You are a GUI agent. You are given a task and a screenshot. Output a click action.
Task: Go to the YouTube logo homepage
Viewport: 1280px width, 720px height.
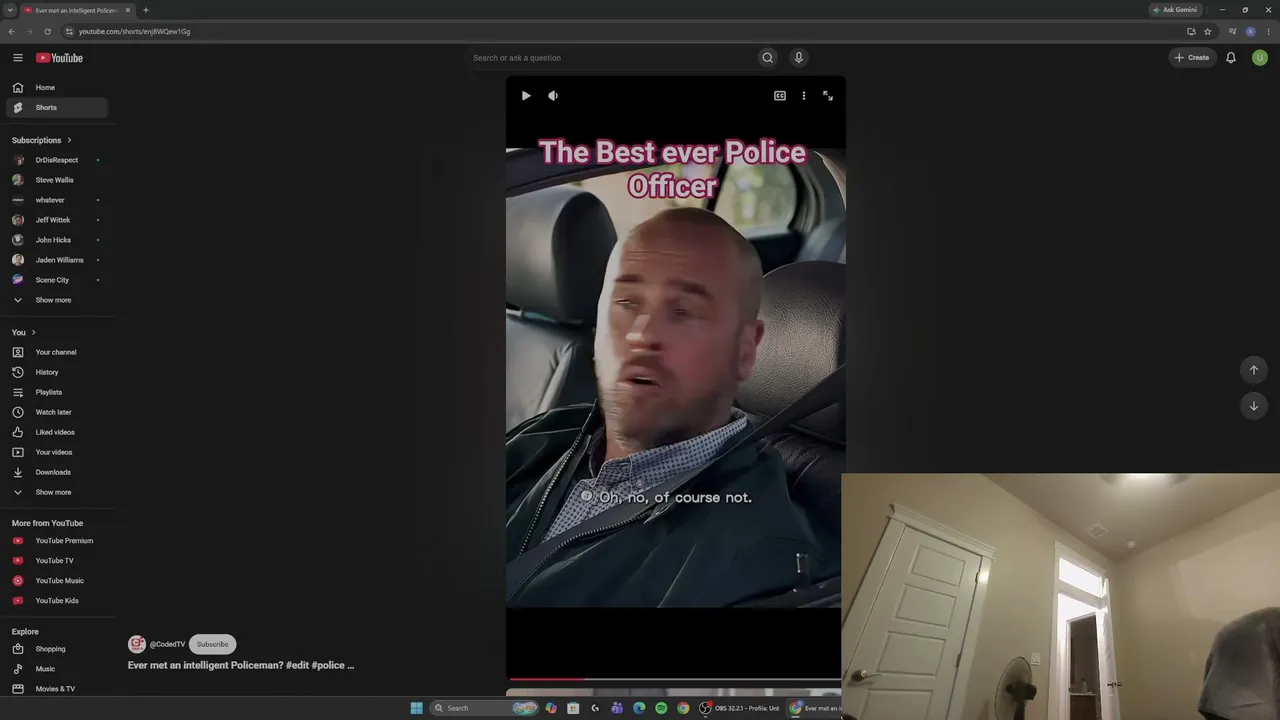coord(60,58)
